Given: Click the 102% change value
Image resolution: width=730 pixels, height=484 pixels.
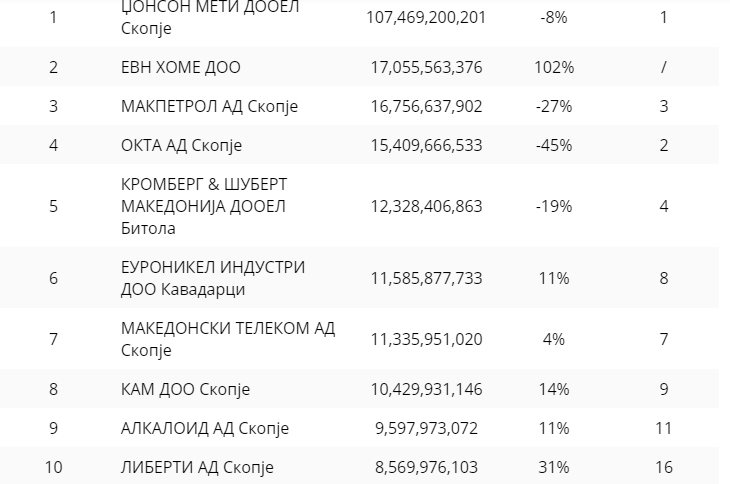Looking at the screenshot, I should point(553,68).
